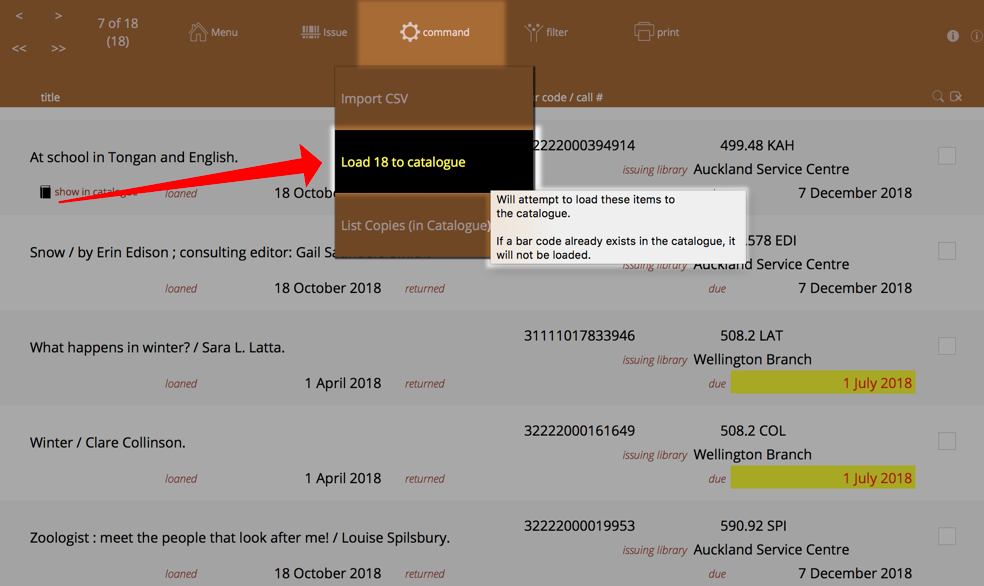Go to next record with single right arrow

pos(58,16)
